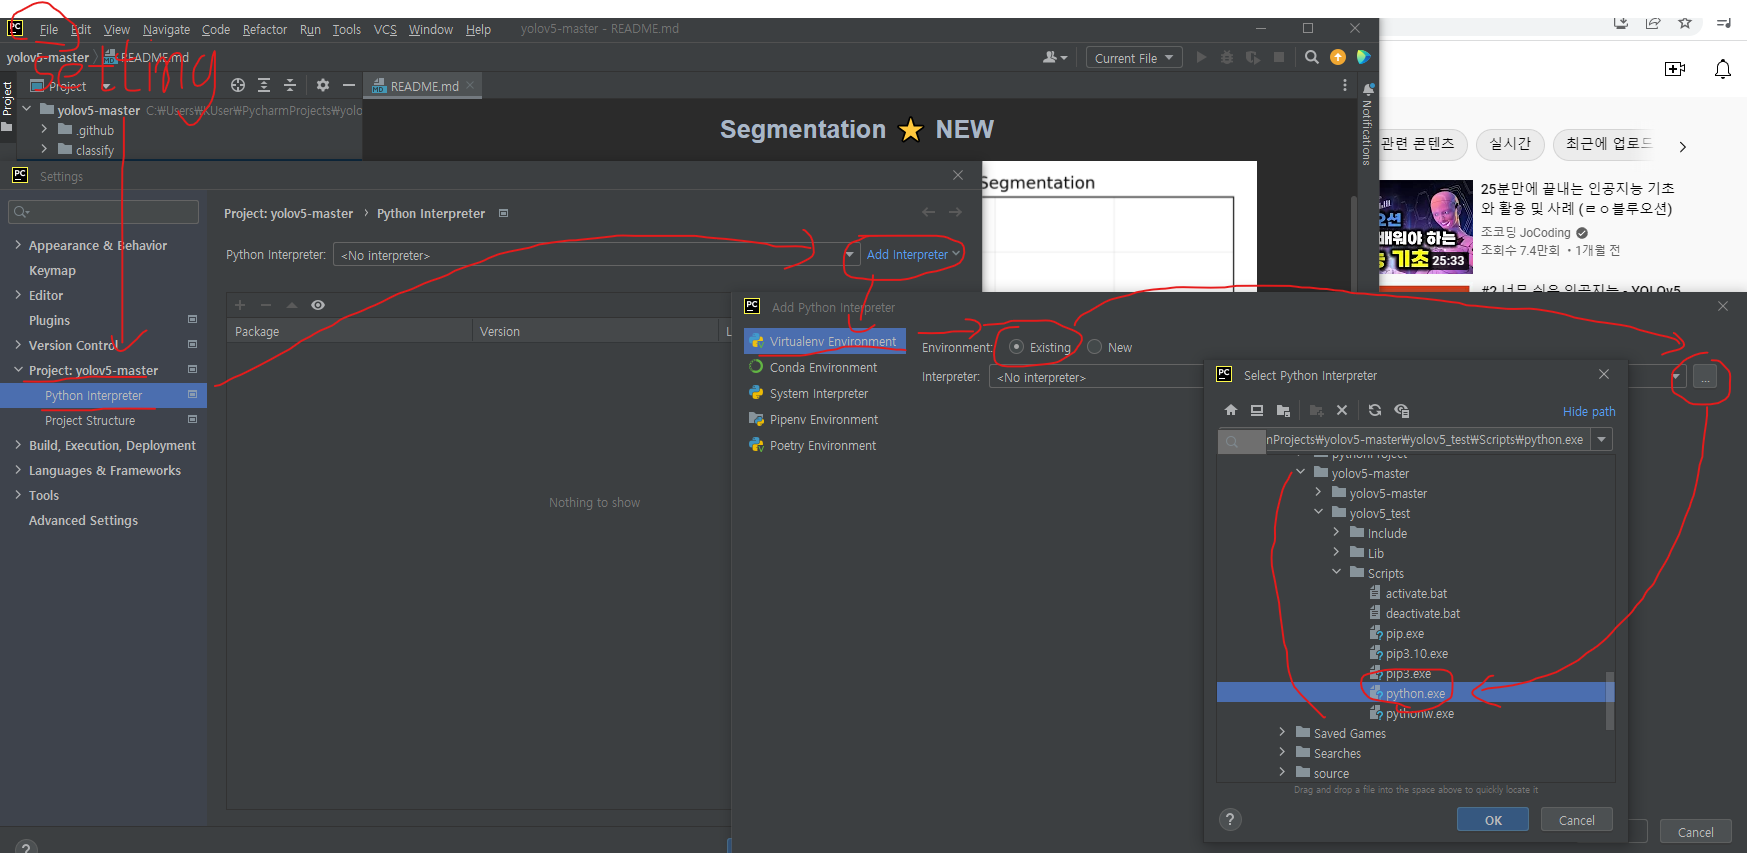Viewport: 1747px width, 853px height.
Task: Open the File menu
Action: click(48, 29)
